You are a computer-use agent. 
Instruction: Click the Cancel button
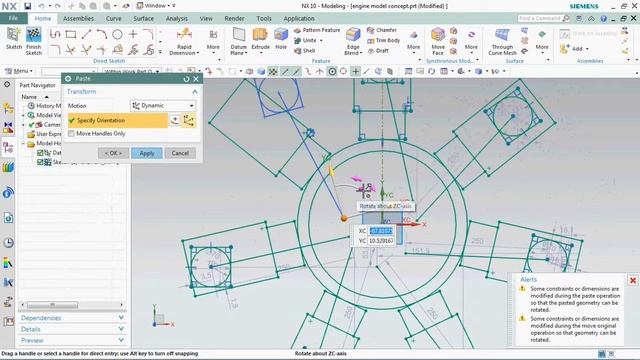click(180, 153)
